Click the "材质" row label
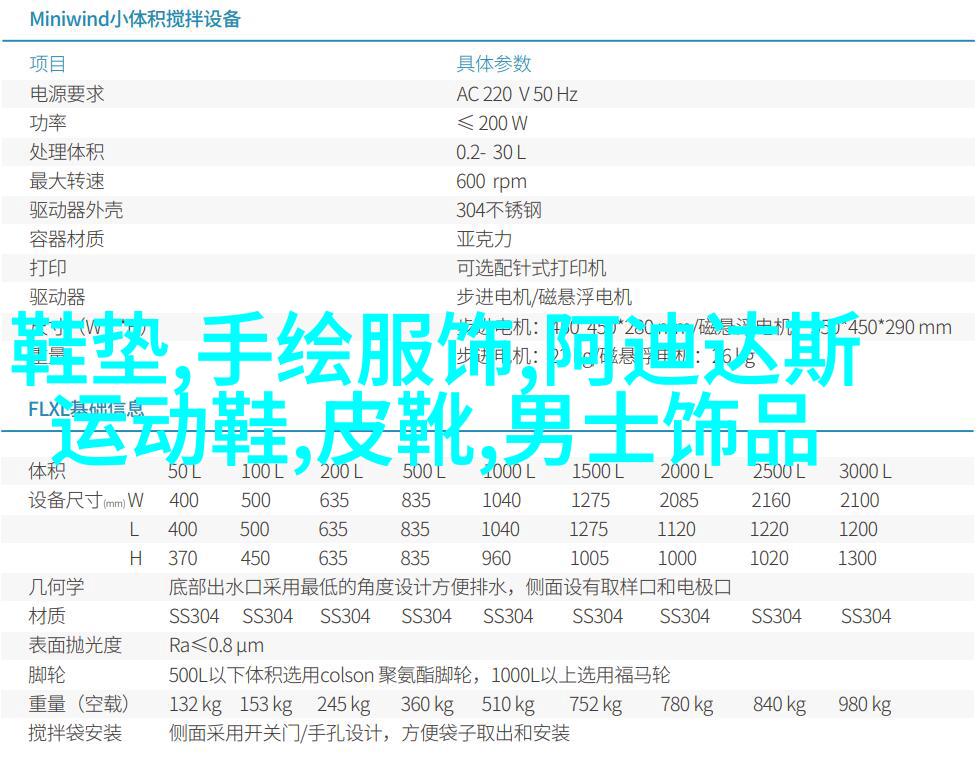Image resolution: width=978 pixels, height=759 pixels. (47, 616)
